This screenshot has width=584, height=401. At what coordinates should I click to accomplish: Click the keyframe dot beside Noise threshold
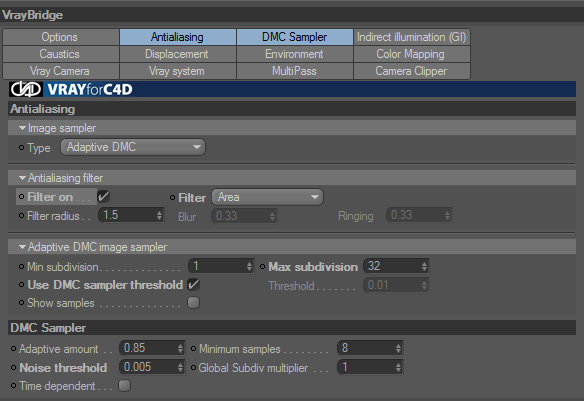point(13,367)
